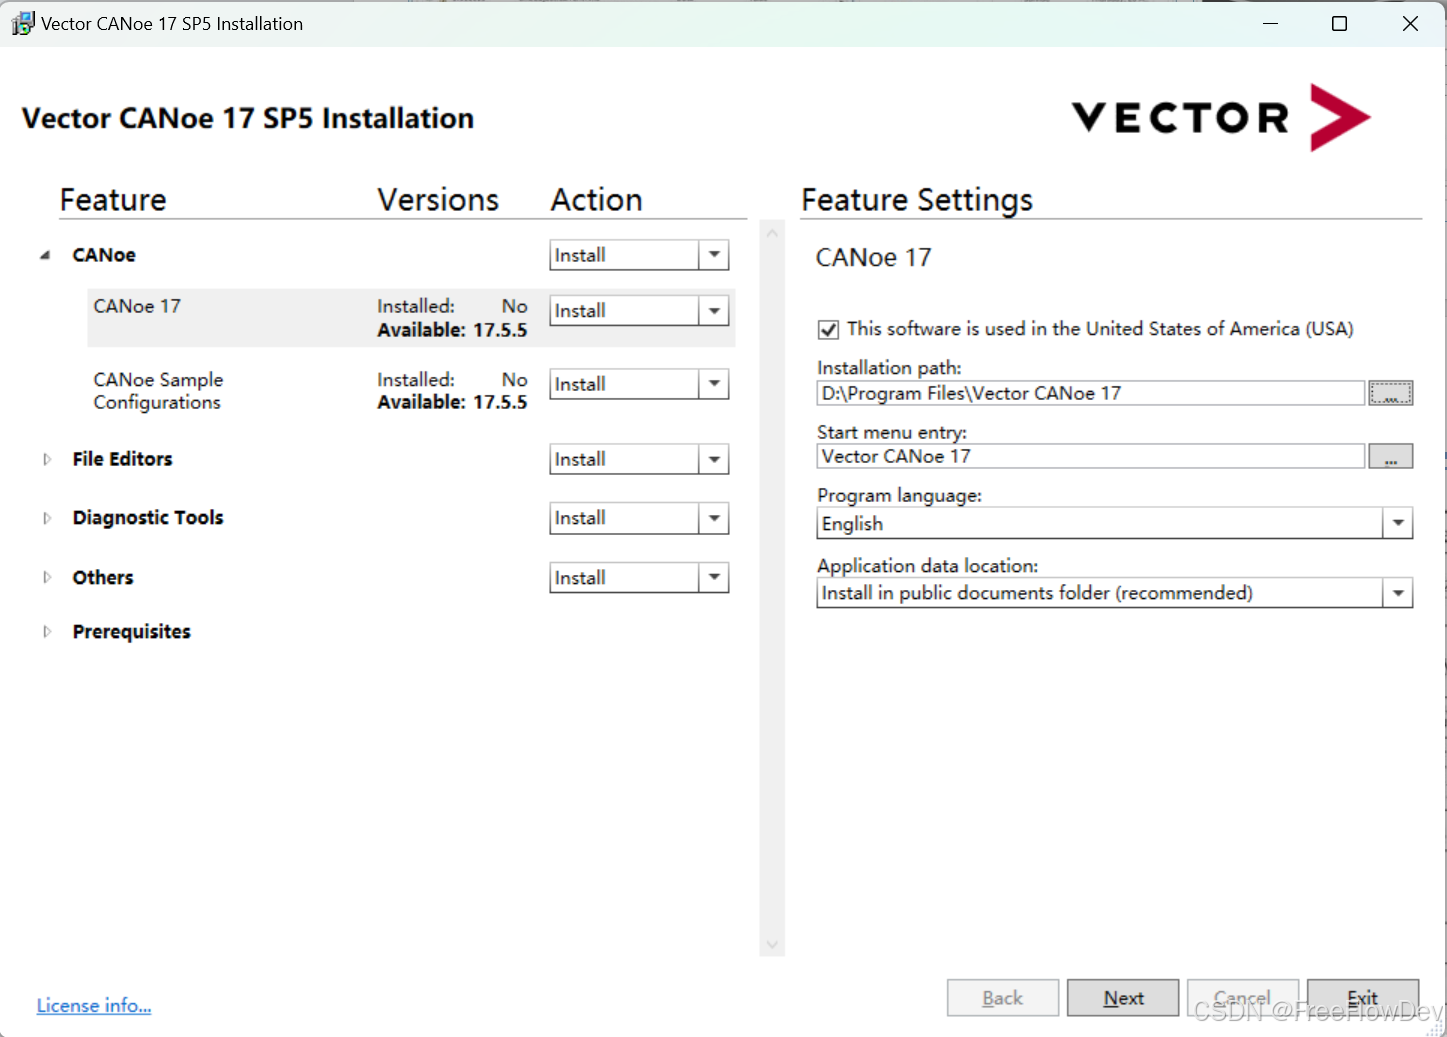Expand the Prerequisites group
The width and height of the screenshot is (1447, 1037).
coord(46,632)
